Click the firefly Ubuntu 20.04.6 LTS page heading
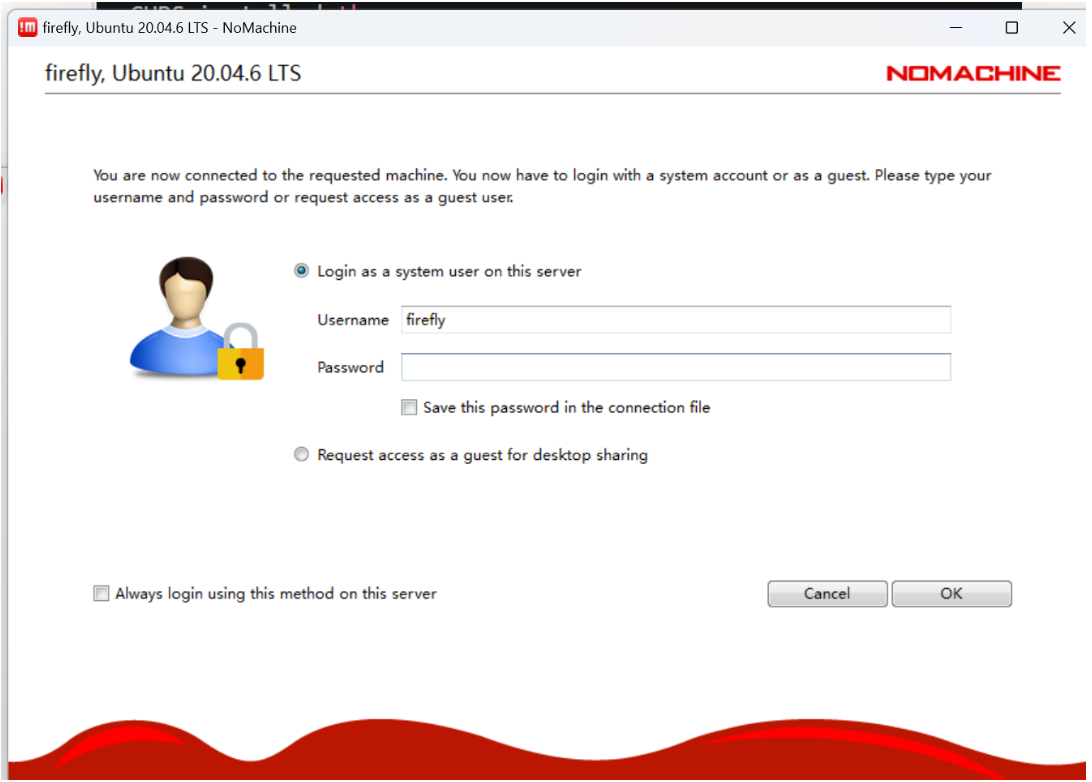The height and width of the screenshot is (782, 1092). coord(173,73)
